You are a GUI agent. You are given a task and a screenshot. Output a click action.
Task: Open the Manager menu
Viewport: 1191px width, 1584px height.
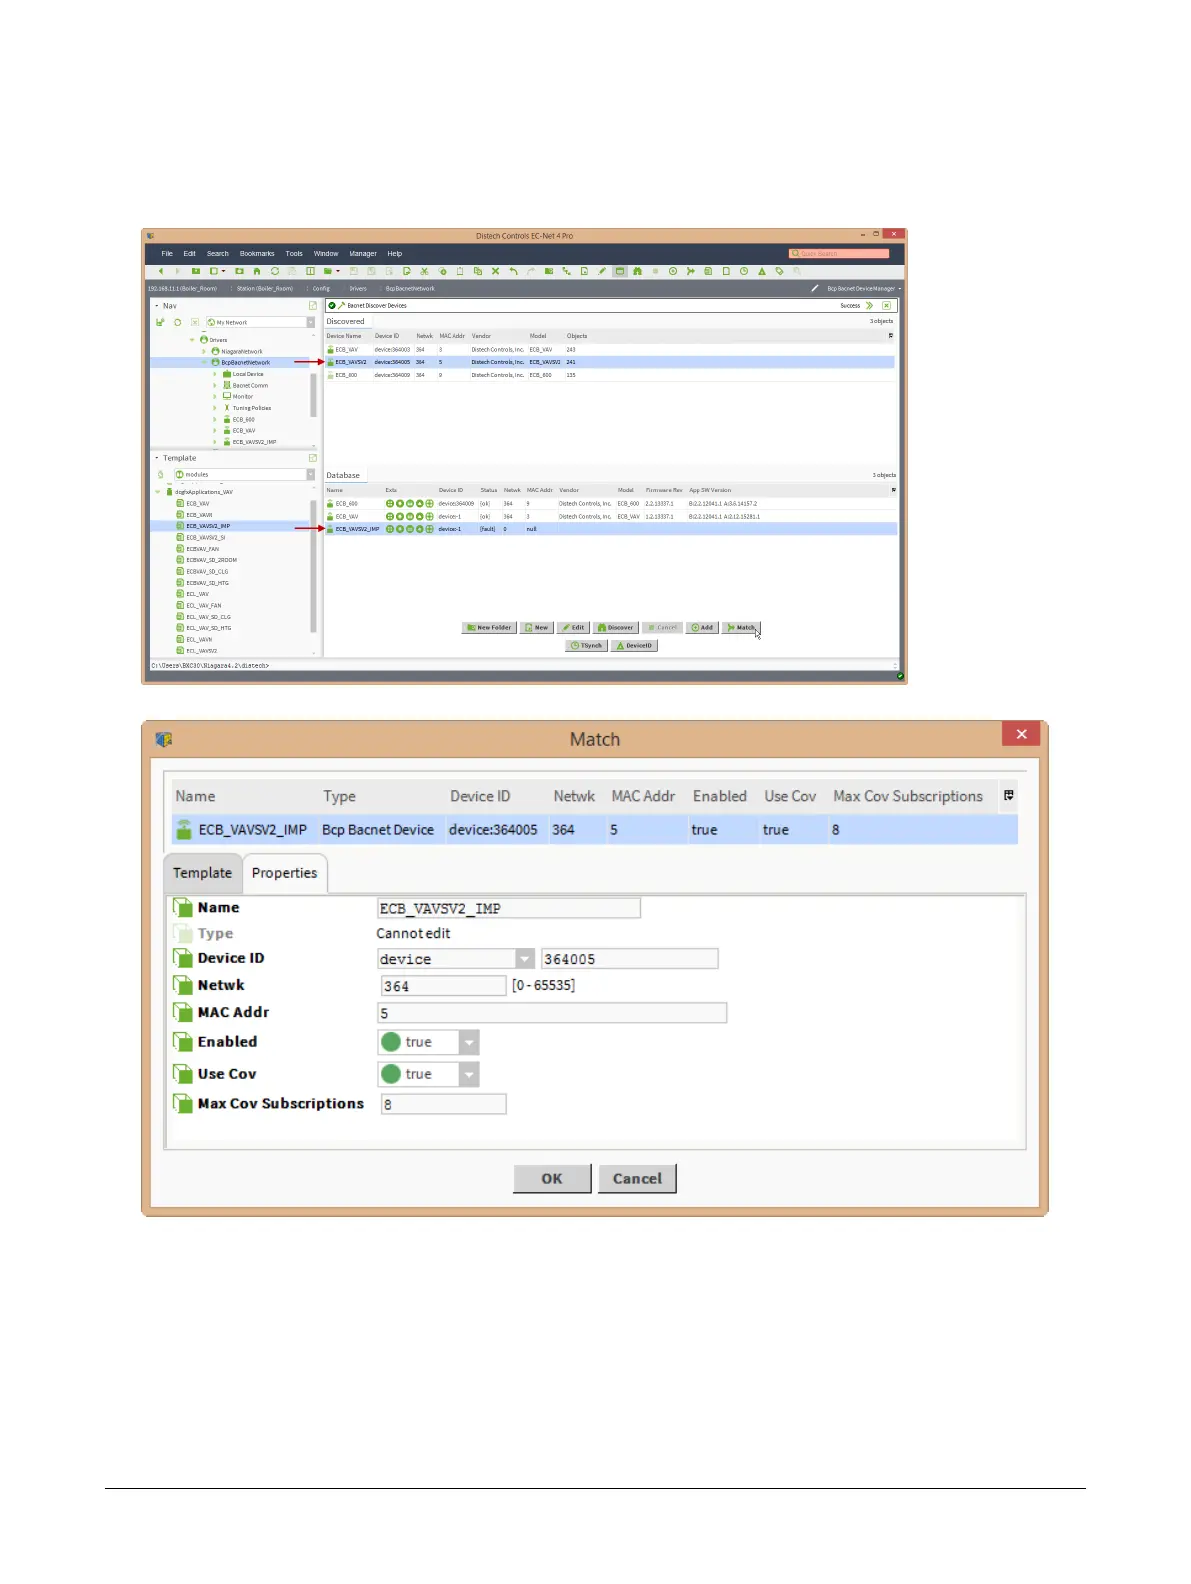click(x=363, y=254)
